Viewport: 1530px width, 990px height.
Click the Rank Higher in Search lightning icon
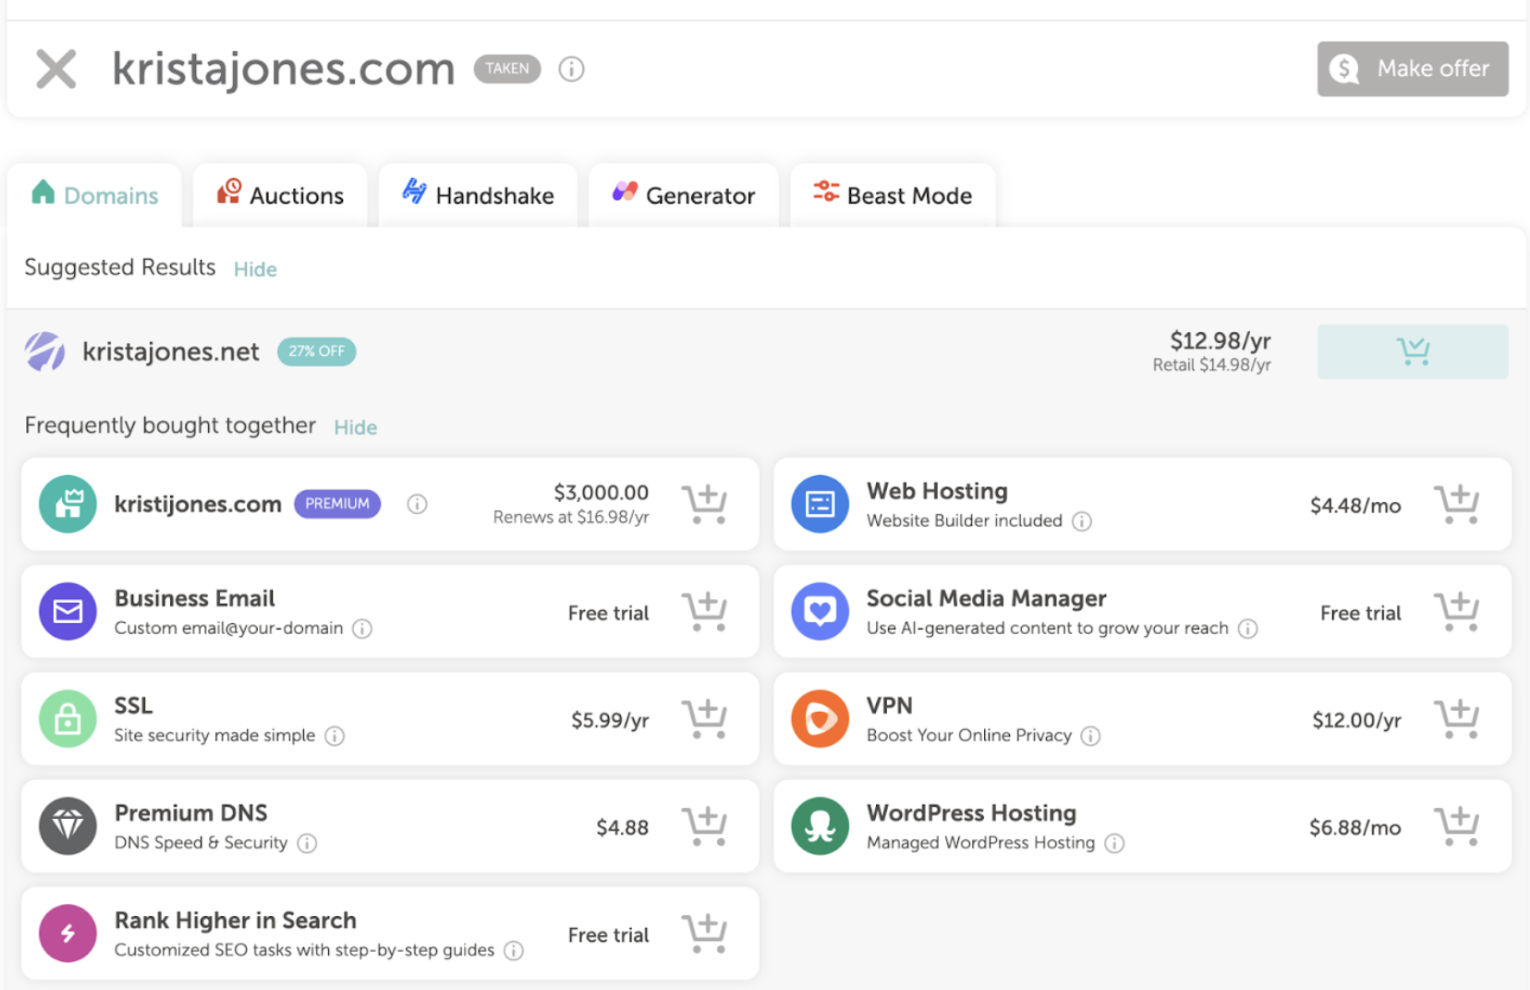click(x=68, y=933)
